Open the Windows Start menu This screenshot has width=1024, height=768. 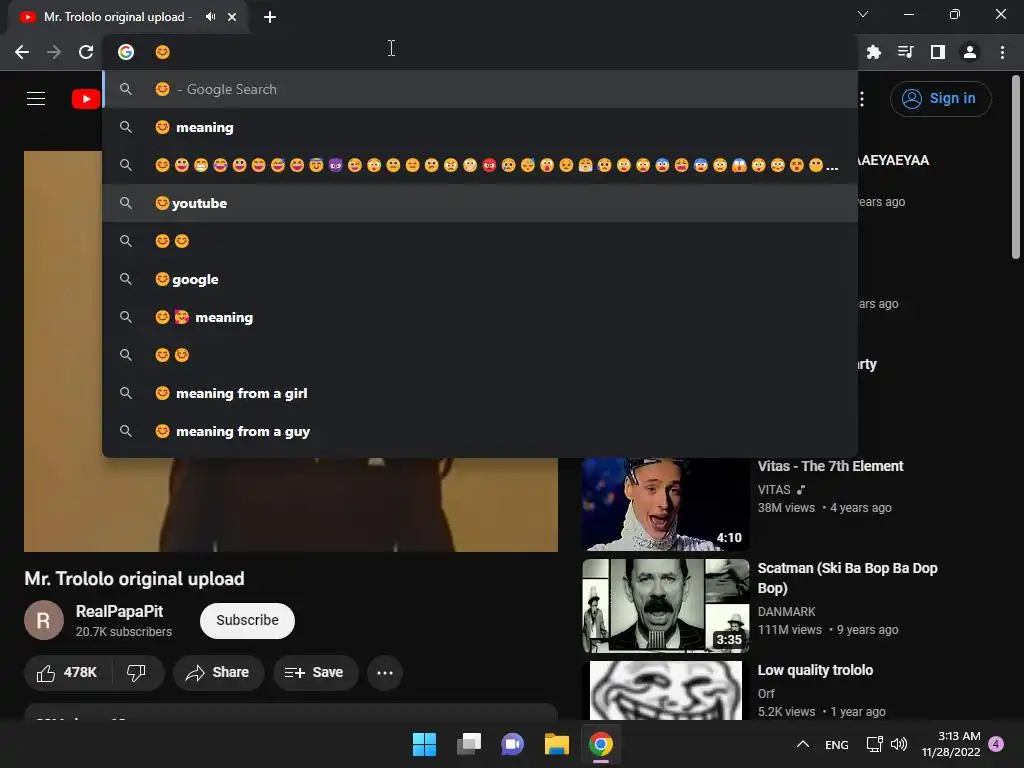click(x=424, y=744)
